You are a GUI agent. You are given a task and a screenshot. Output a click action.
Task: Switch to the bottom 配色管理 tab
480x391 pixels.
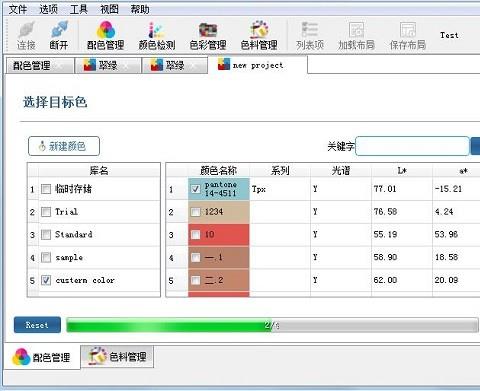(x=42, y=357)
